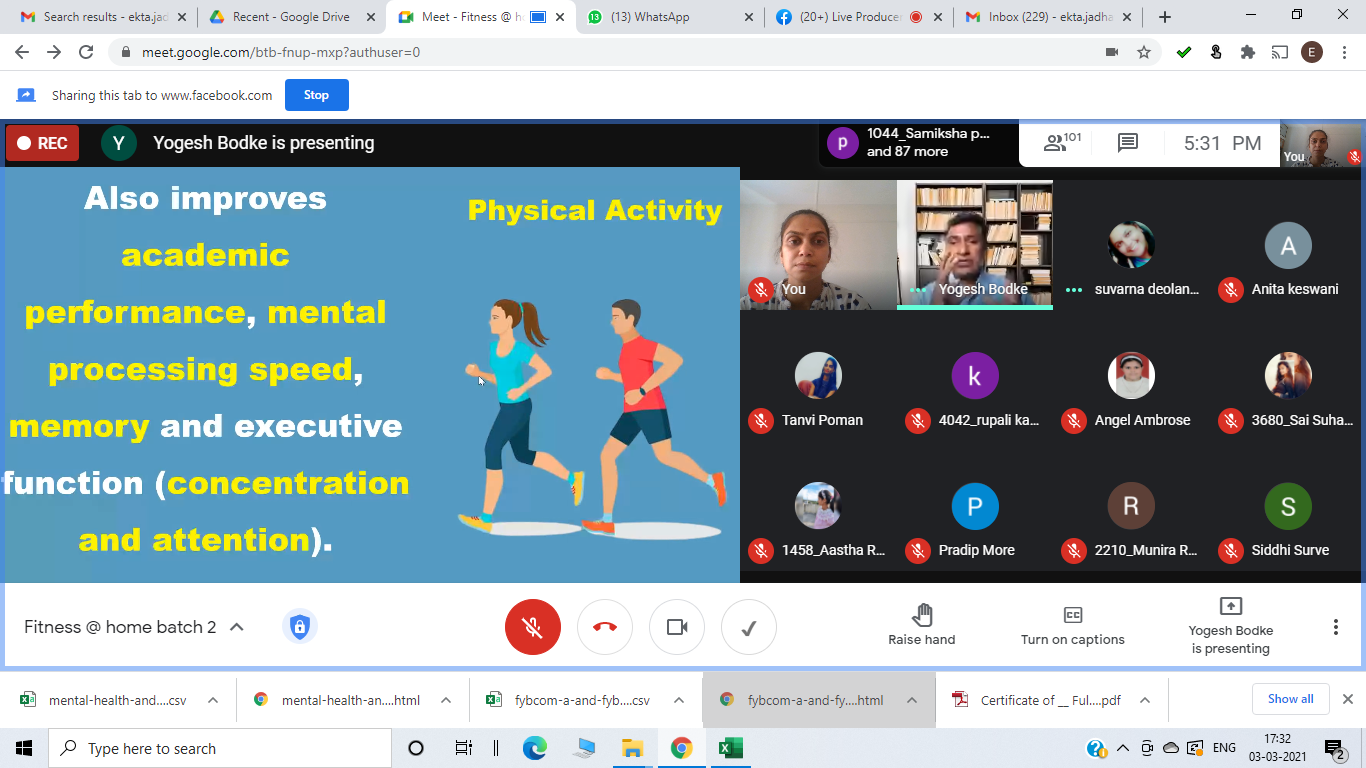Open the checkmark activities icon
Image resolution: width=1366 pixels, height=768 pixels.
[748, 627]
